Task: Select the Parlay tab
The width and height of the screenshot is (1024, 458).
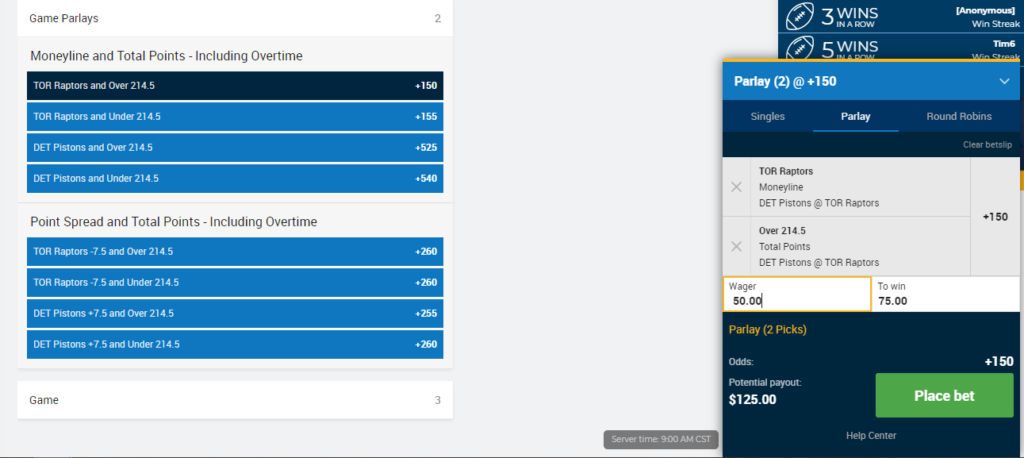Action: tap(856, 116)
